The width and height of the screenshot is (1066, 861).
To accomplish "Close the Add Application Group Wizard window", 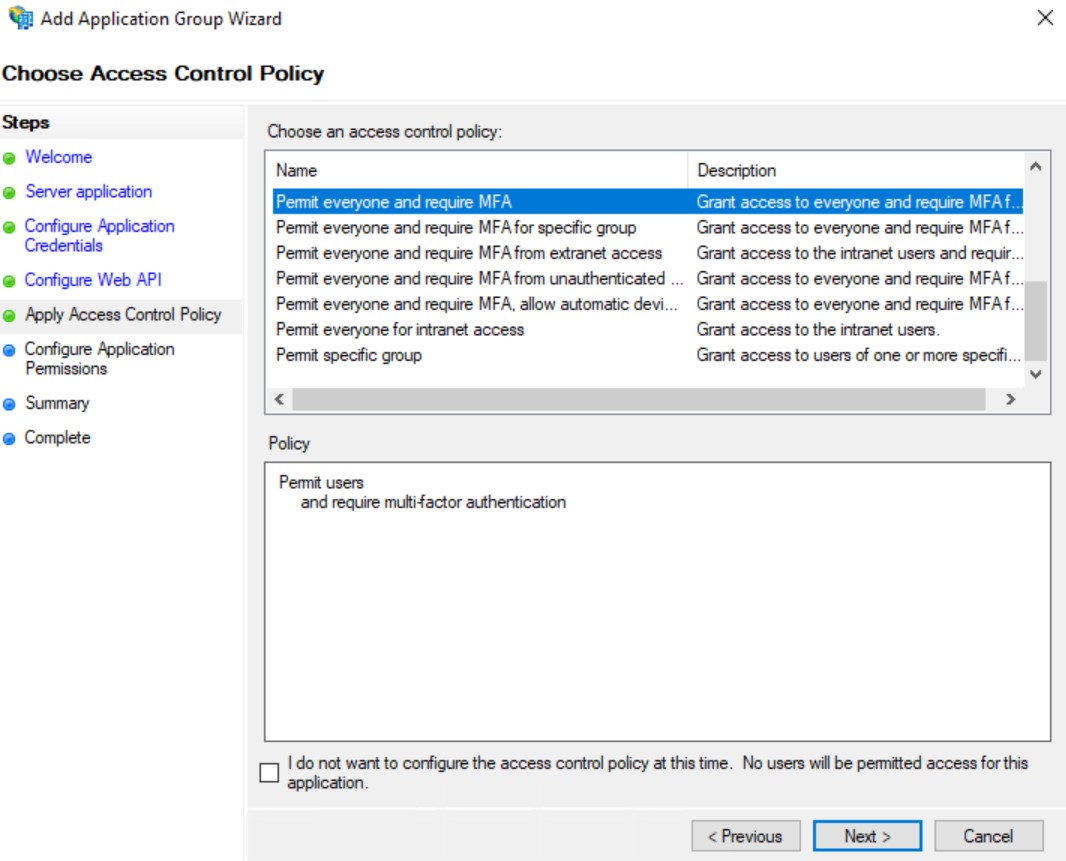I will (x=1045, y=18).
